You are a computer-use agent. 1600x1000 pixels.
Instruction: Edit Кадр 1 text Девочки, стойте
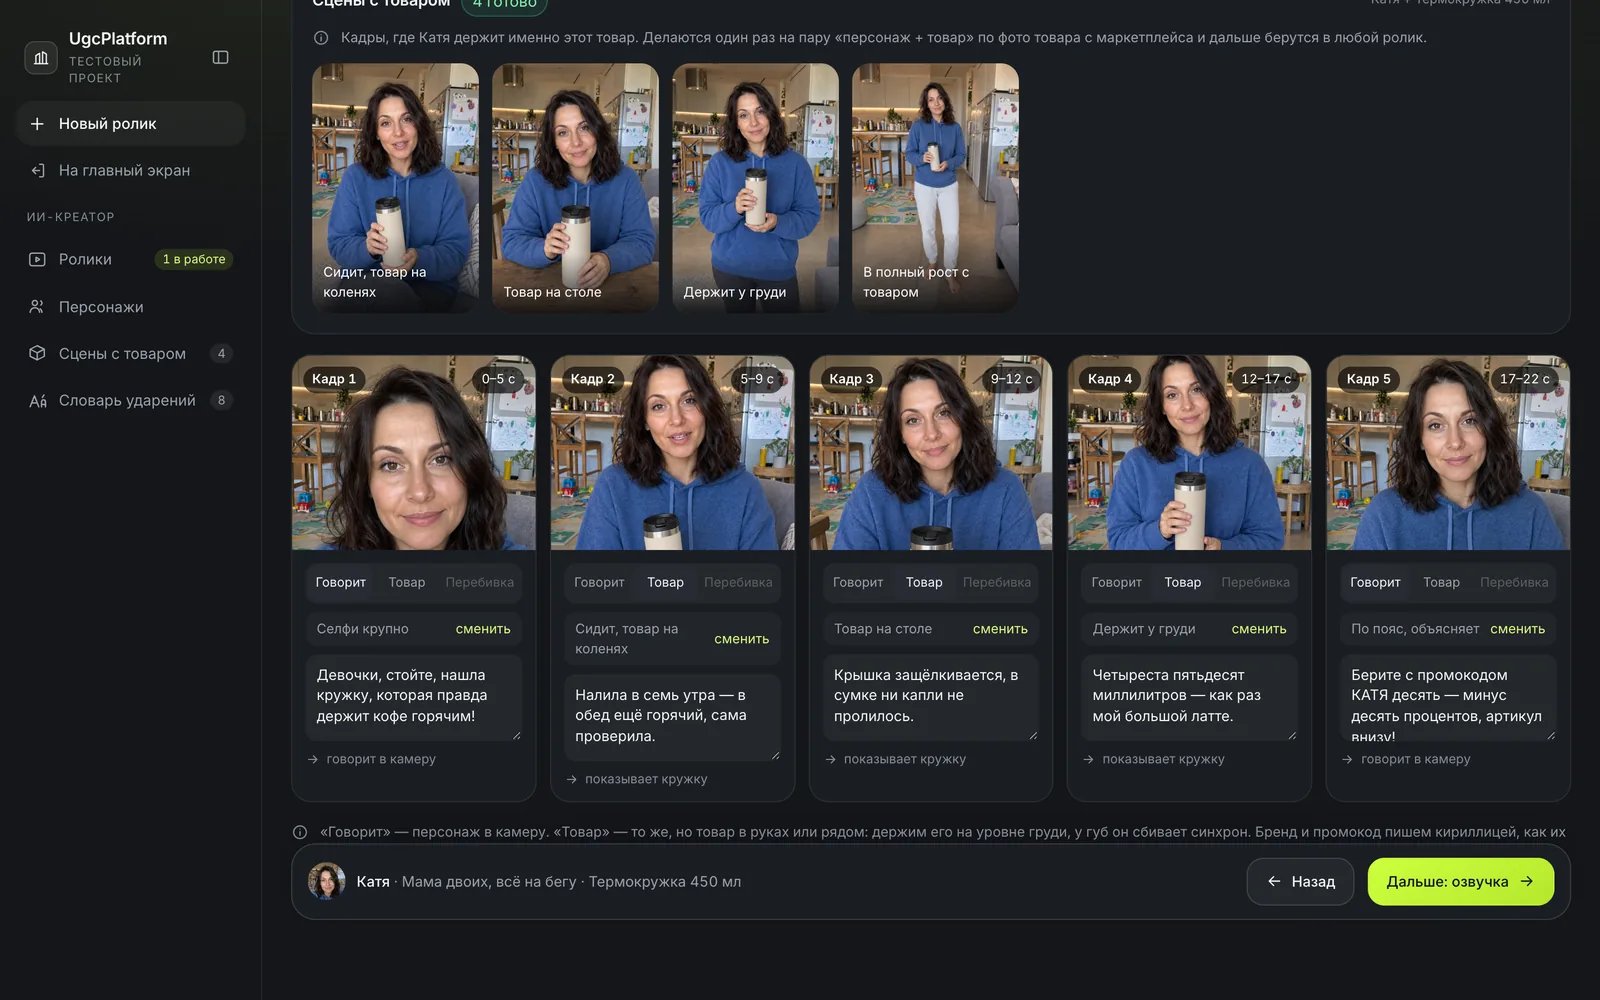pyautogui.click(x=413, y=697)
